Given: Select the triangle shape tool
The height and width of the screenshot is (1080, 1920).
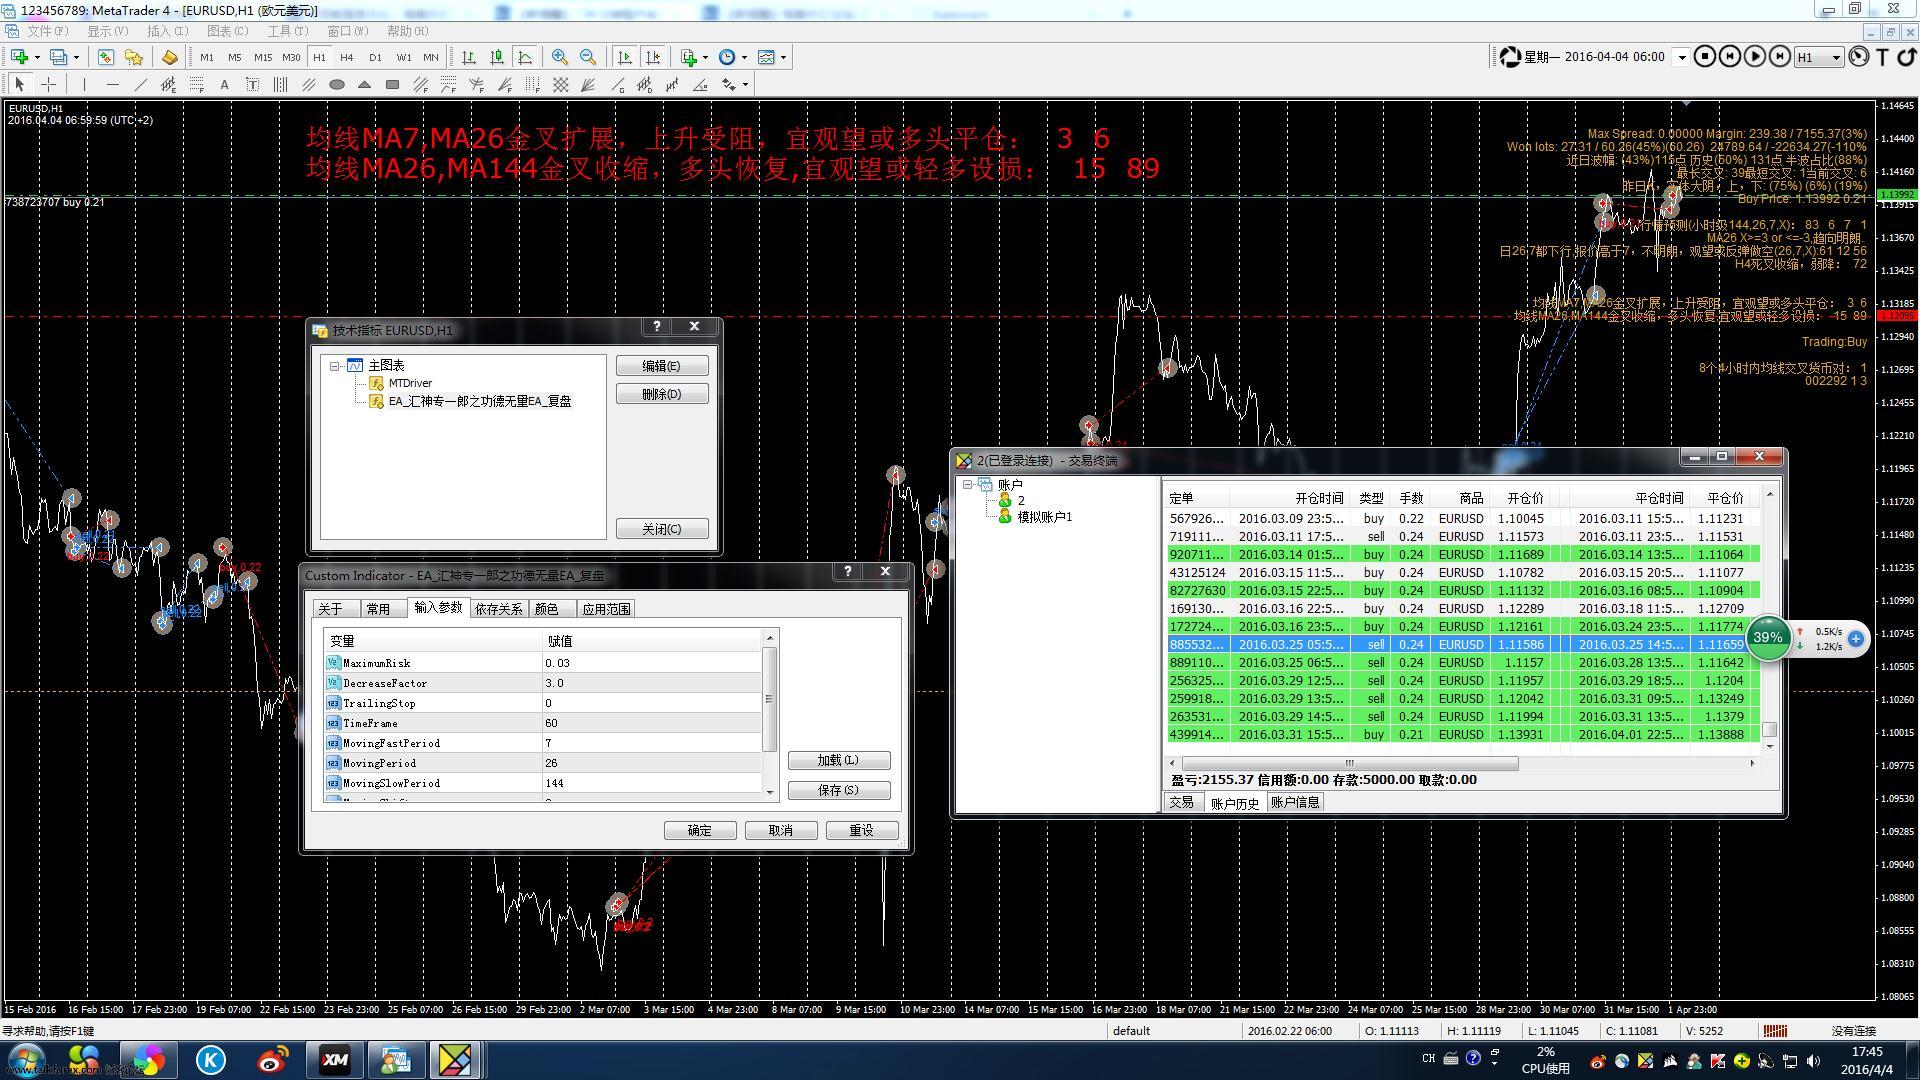Looking at the screenshot, I should [x=365, y=84].
